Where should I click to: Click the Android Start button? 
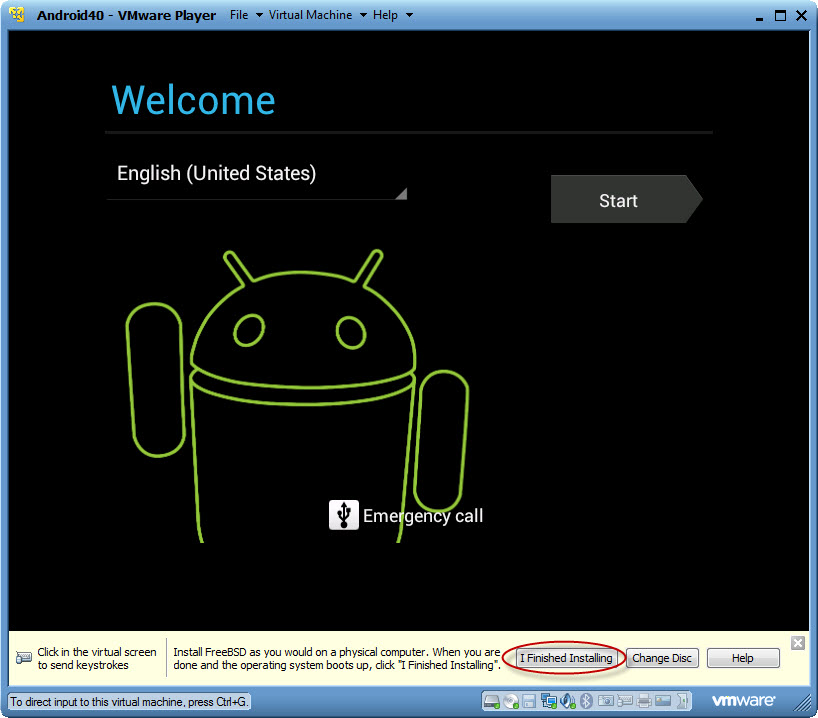(627, 199)
